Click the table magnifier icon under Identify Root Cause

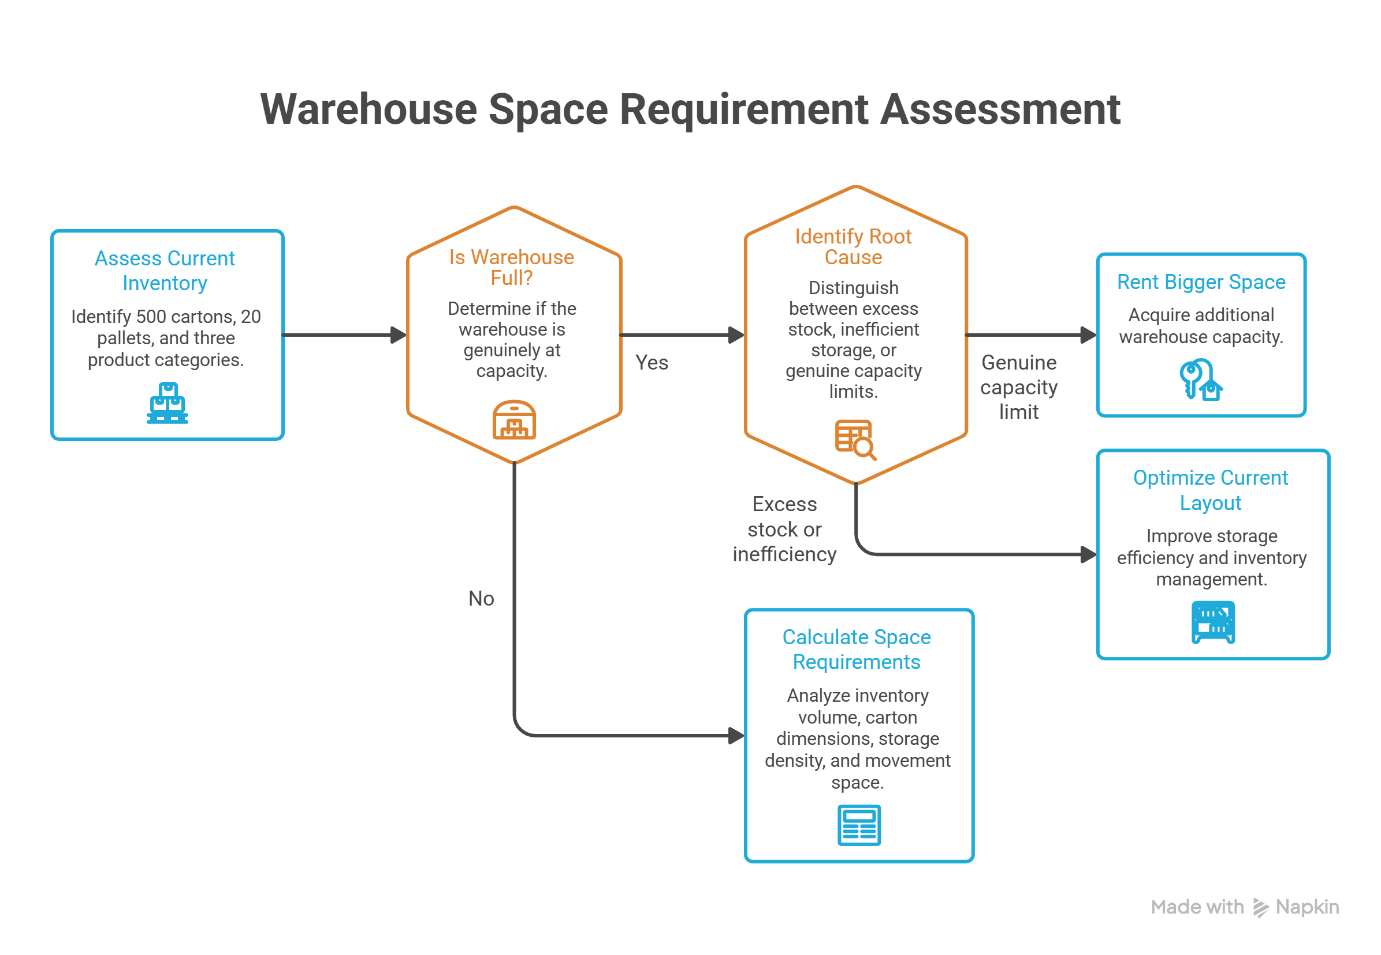coord(856,440)
